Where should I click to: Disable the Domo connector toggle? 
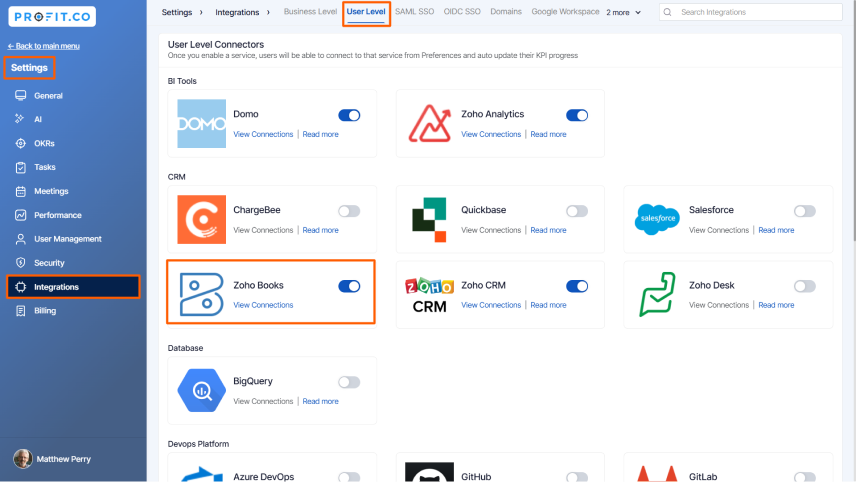coord(349,115)
